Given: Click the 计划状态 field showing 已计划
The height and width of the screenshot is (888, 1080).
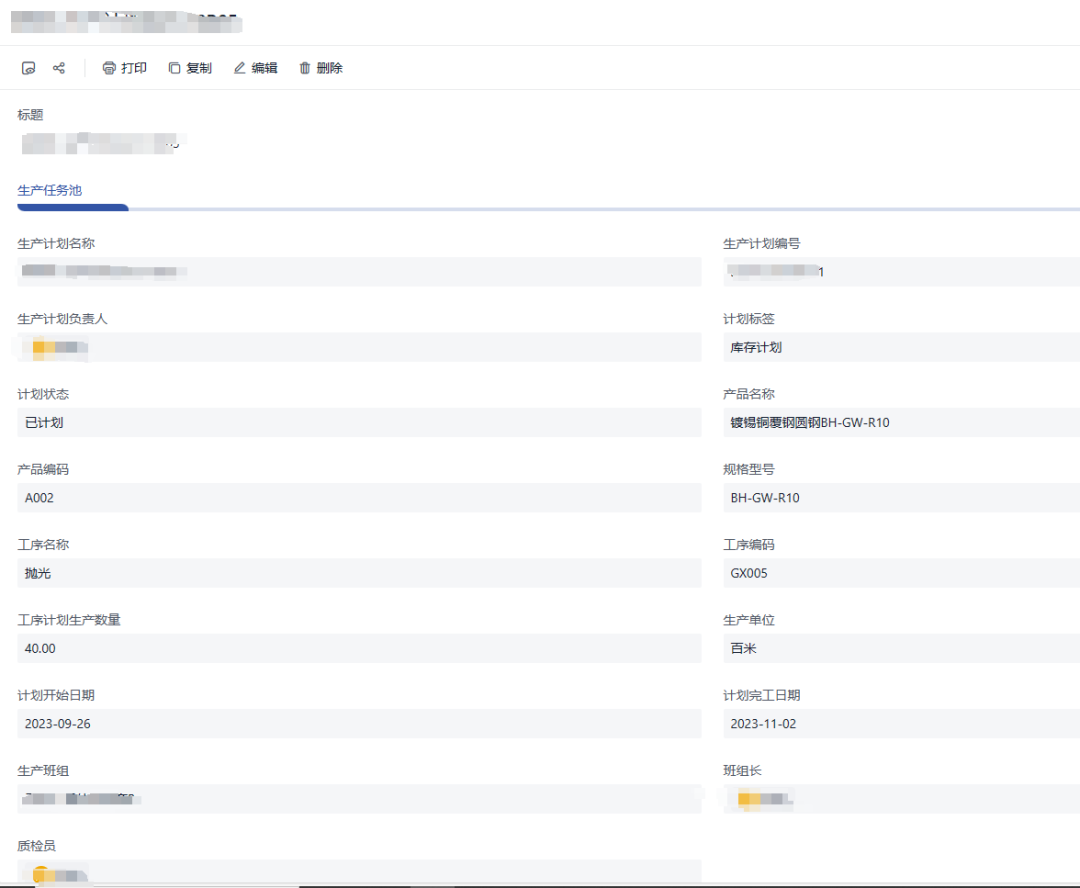Looking at the screenshot, I should [359, 423].
